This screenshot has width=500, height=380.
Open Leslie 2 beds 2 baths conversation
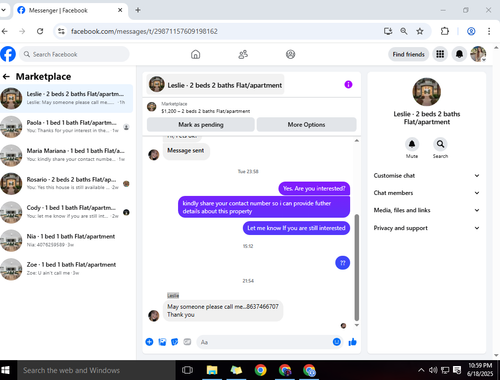pyautogui.click(x=67, y=98)
